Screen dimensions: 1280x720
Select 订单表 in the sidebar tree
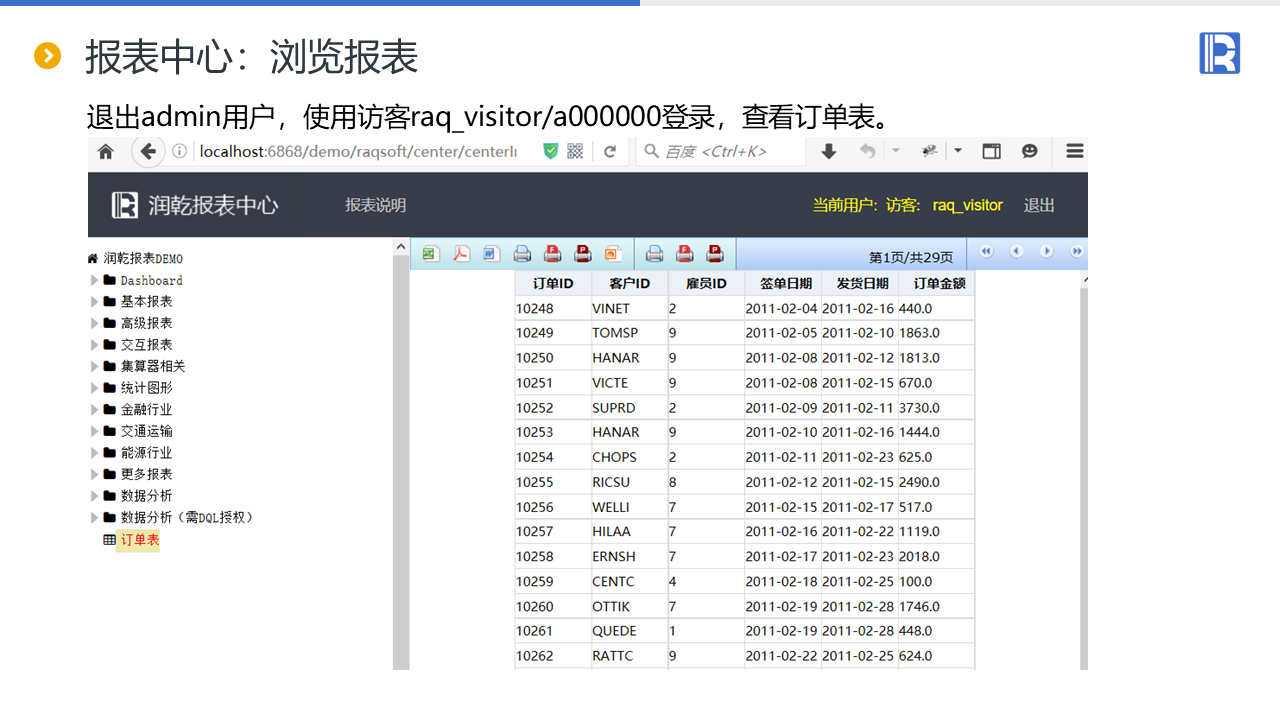(x=138, y=539)
